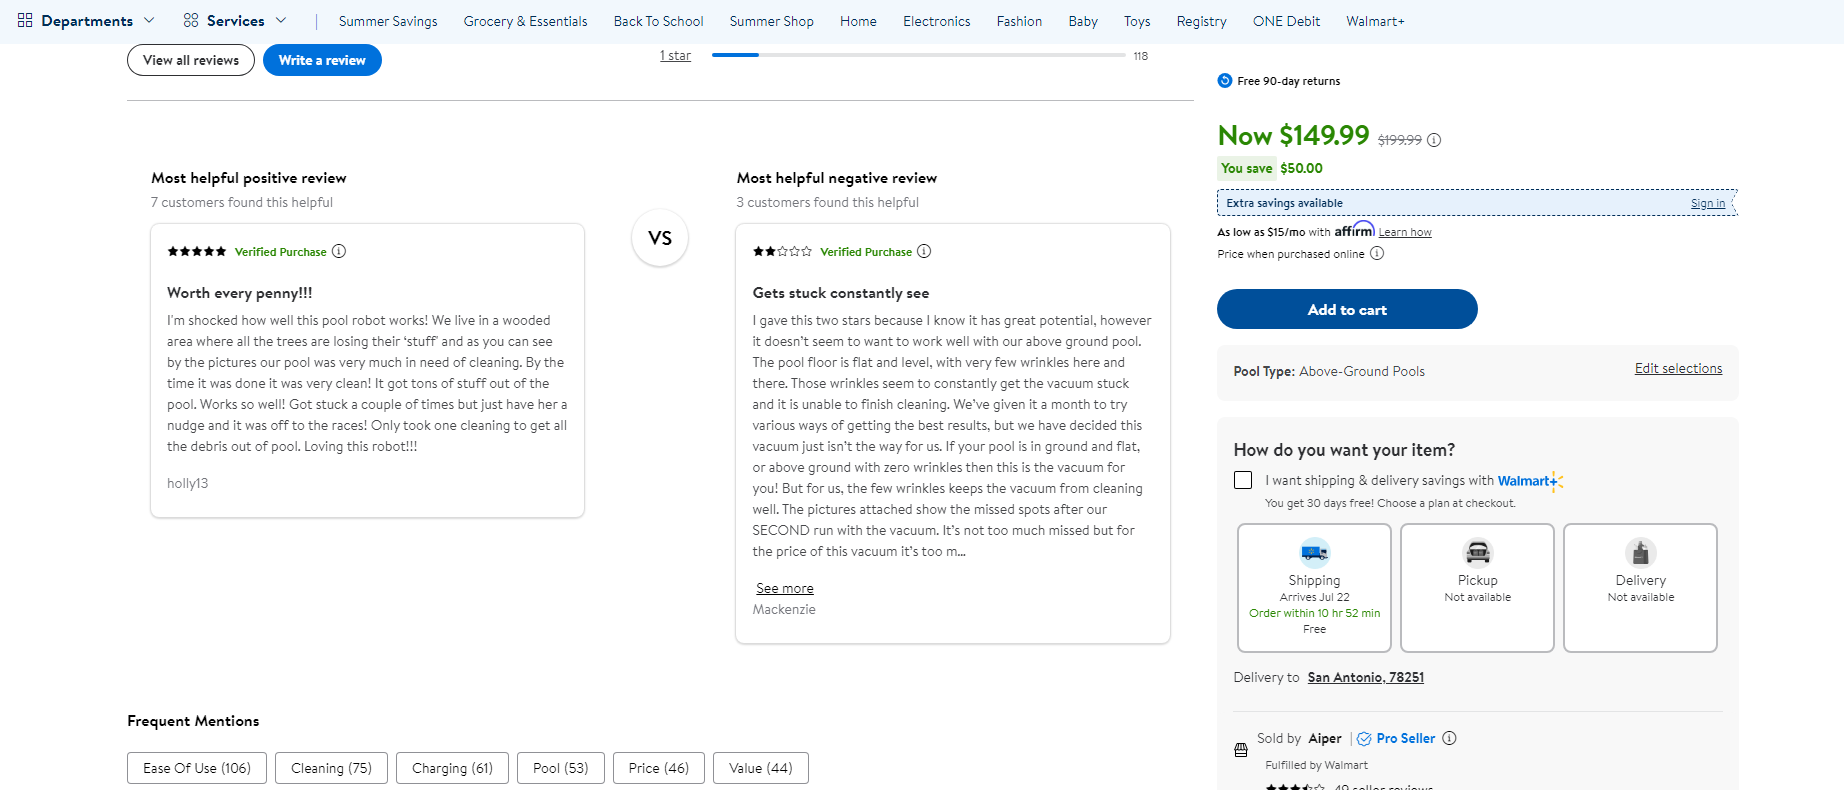
Task: Filter by Charging (61) mention
Action: 452,768
